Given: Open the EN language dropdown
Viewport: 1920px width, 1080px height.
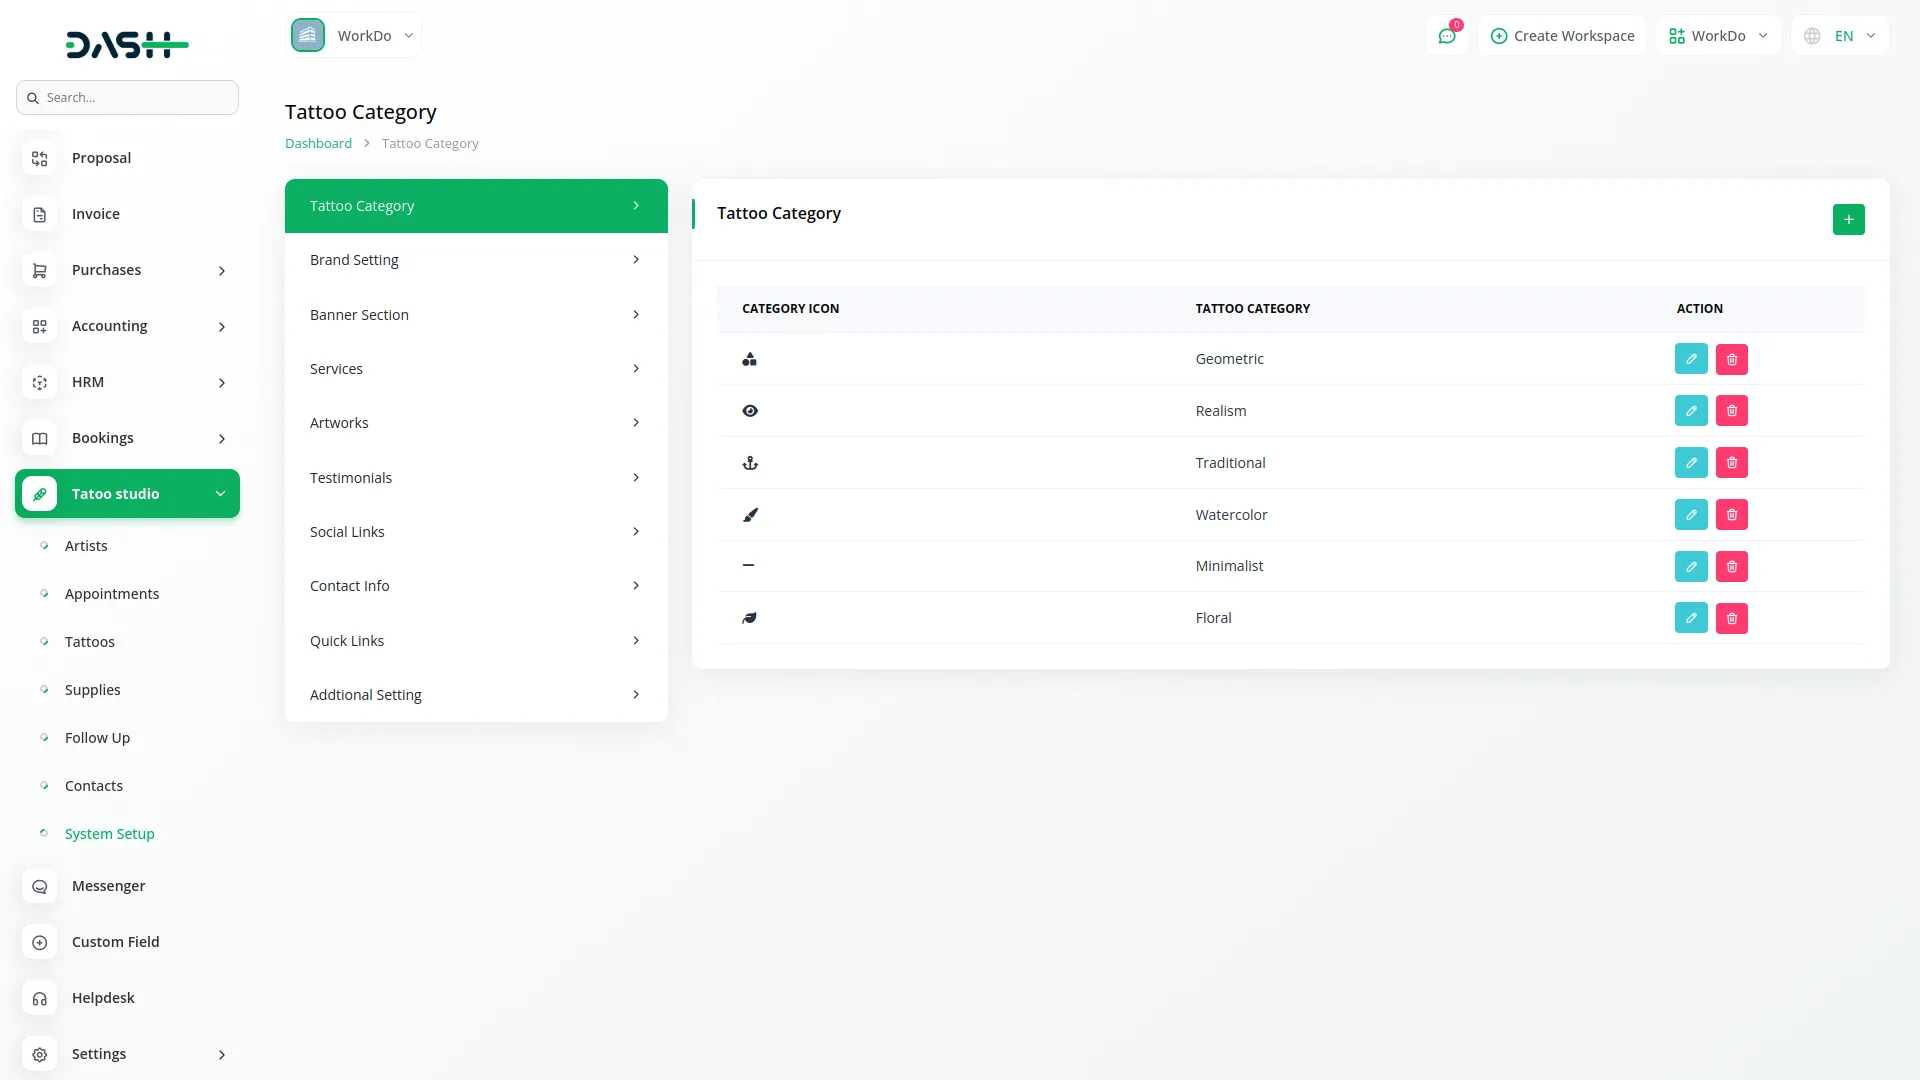Looking at the screenshot, I should click(1840, 36).
